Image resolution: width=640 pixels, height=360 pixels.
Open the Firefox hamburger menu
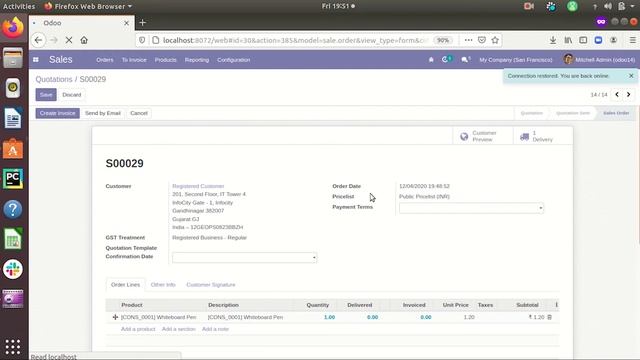[x=632, y=40]
